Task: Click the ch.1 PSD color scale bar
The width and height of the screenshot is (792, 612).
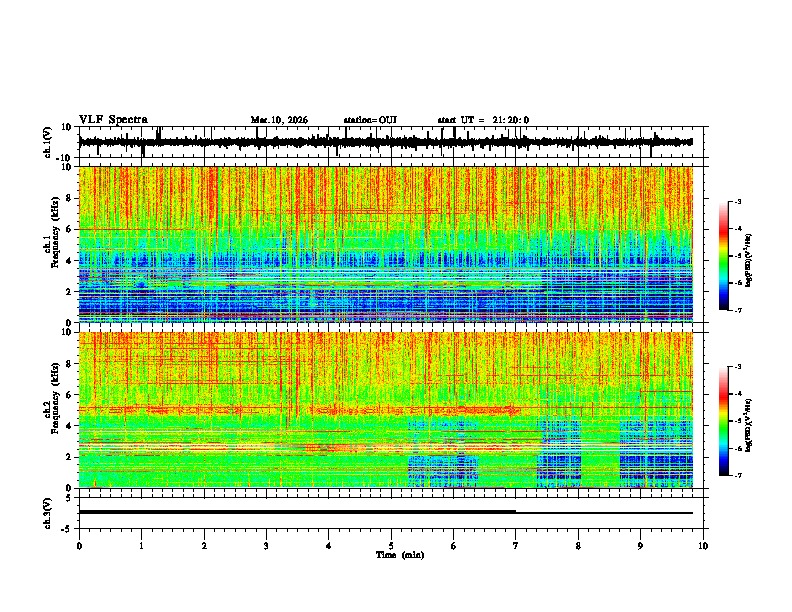Action: tap(724, 256)
